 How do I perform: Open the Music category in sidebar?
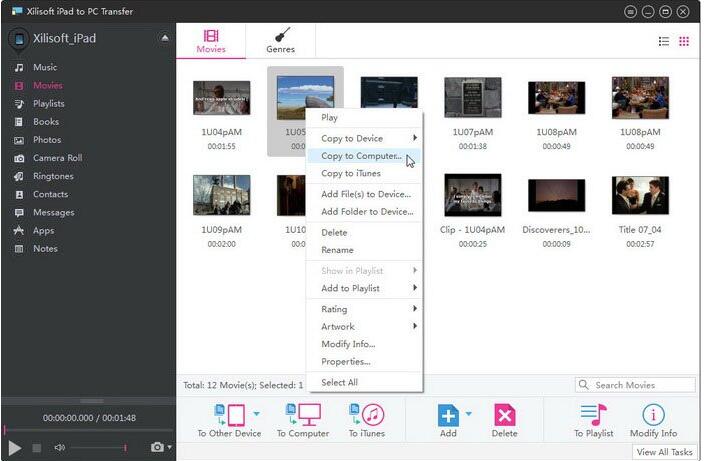click(45, 67)
